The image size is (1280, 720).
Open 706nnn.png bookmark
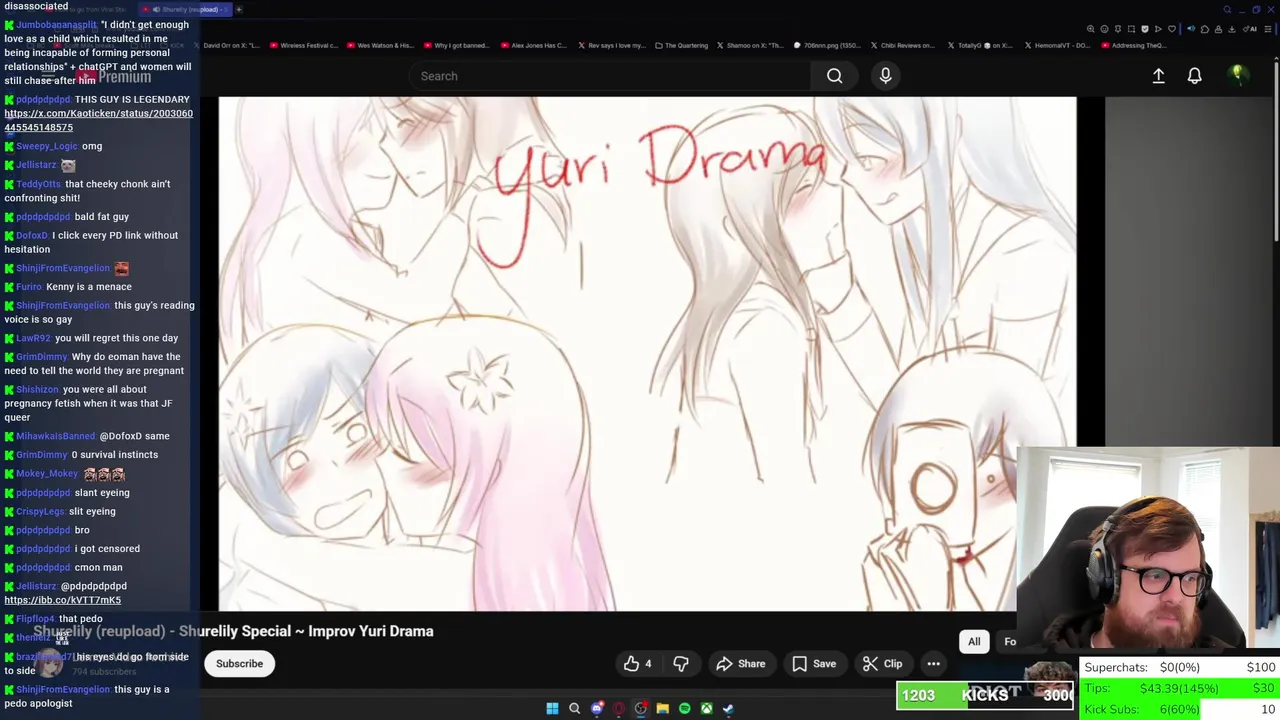point(828,45)
